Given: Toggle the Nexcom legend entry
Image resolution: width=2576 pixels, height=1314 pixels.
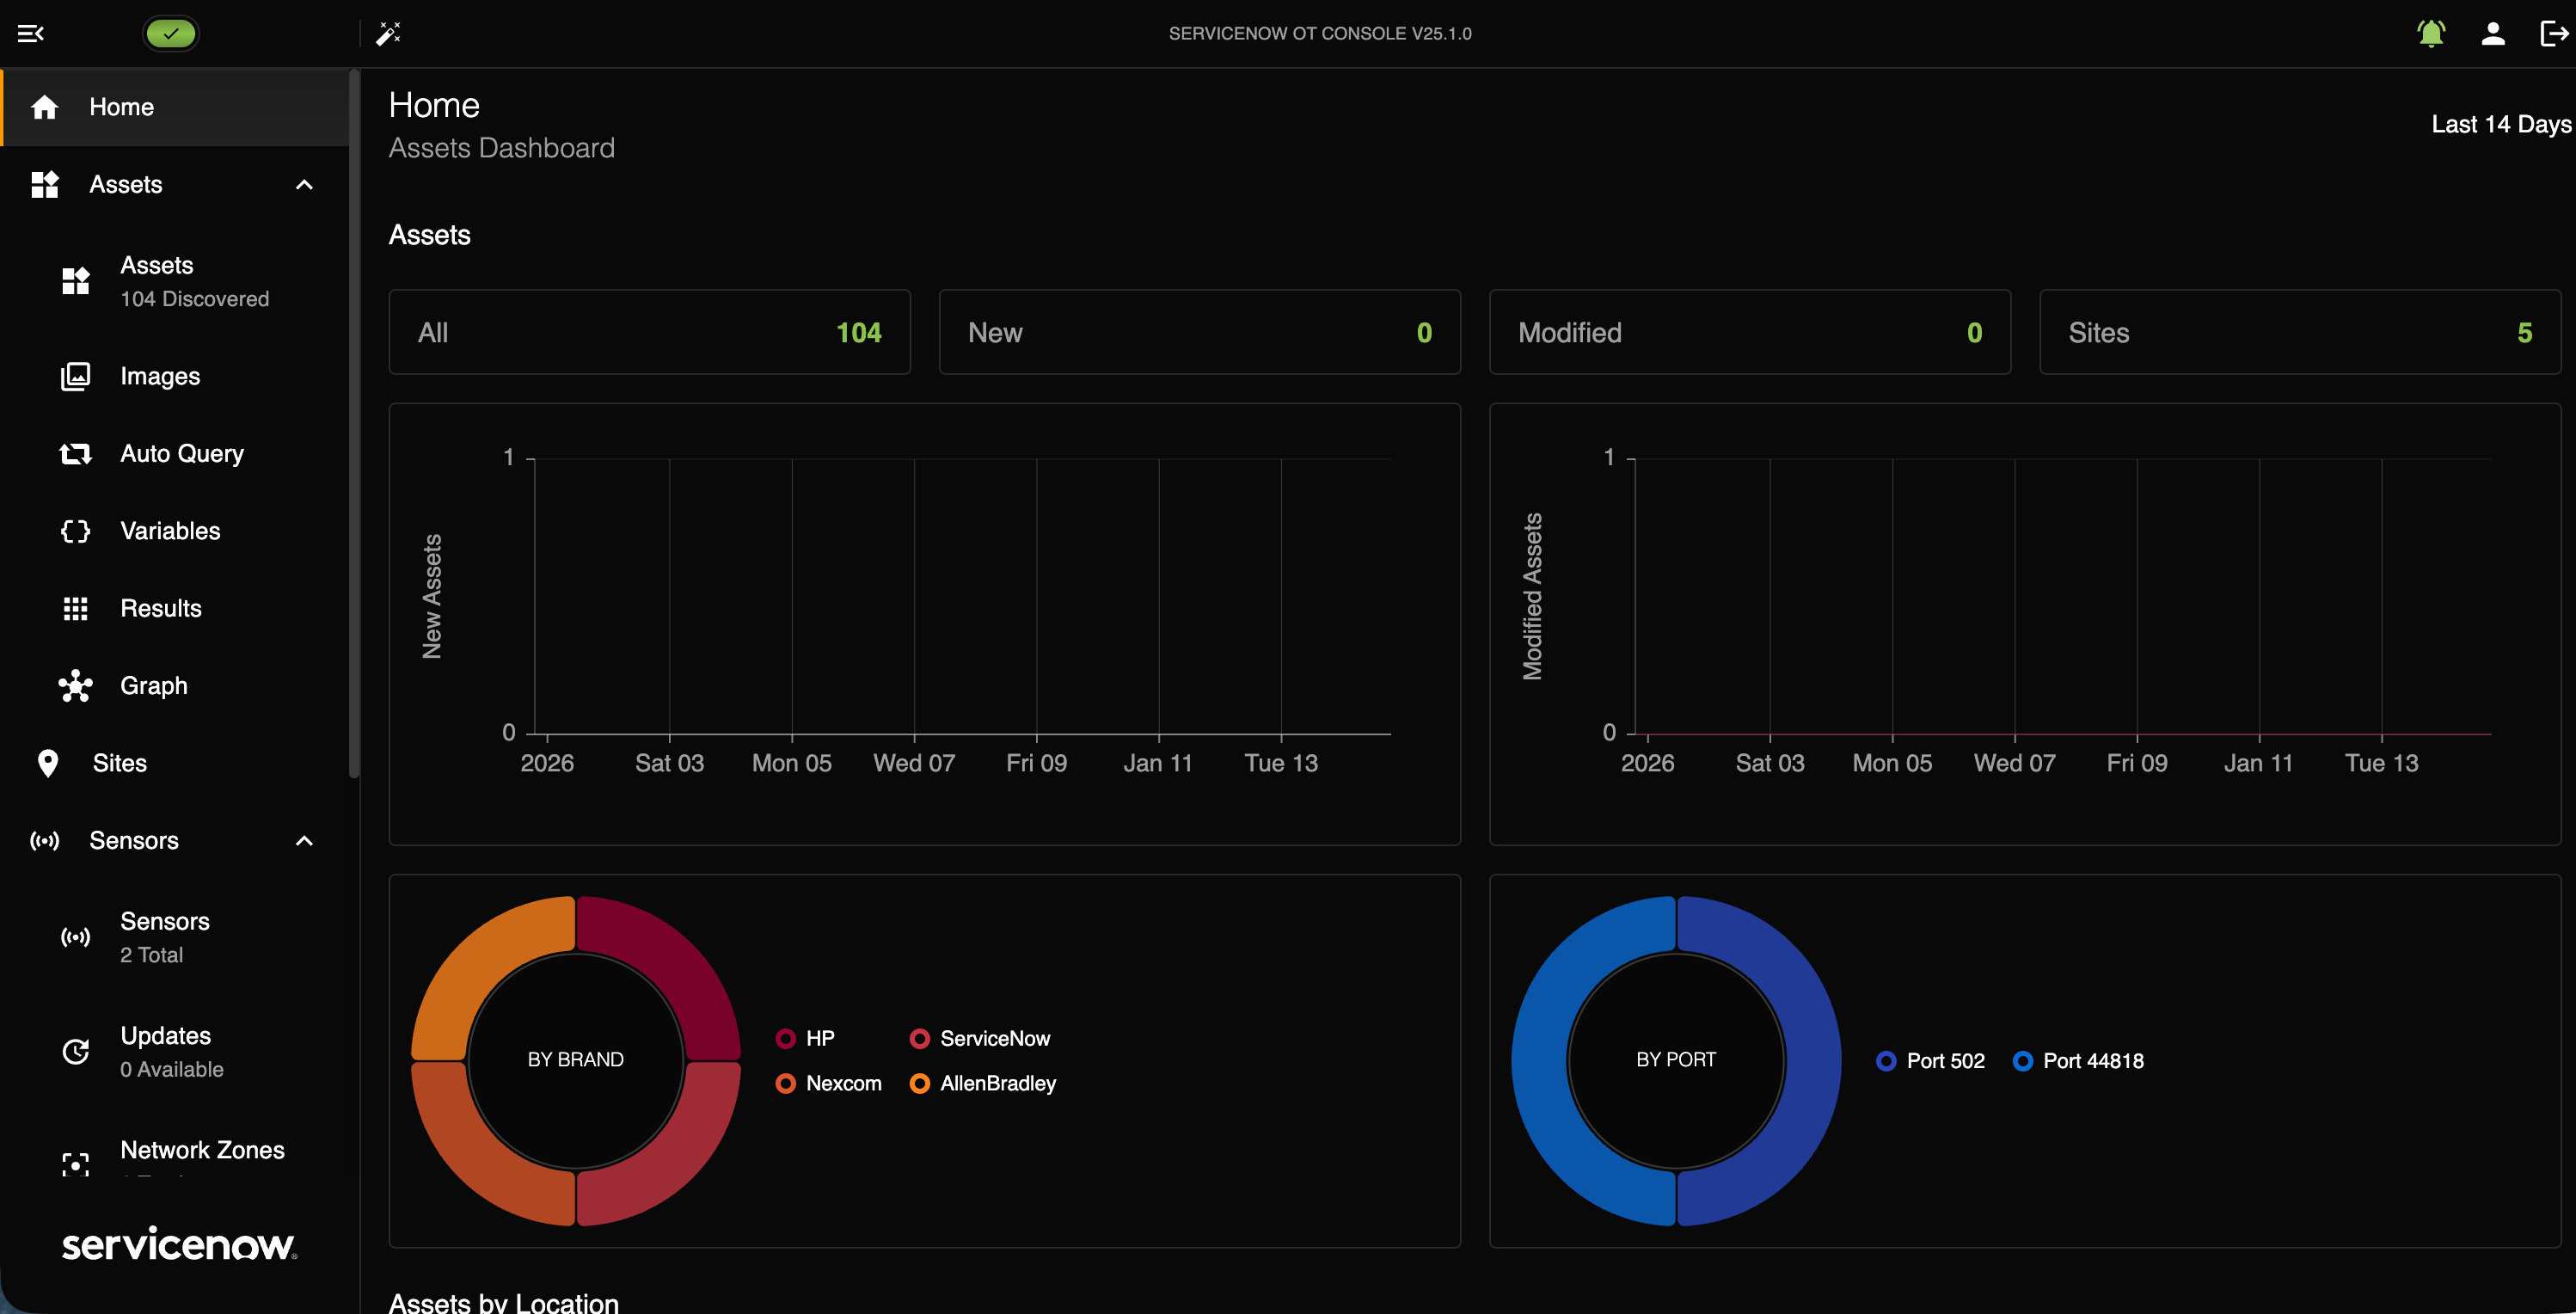Looking at the screenshot, I should [x=829, y=1084].
